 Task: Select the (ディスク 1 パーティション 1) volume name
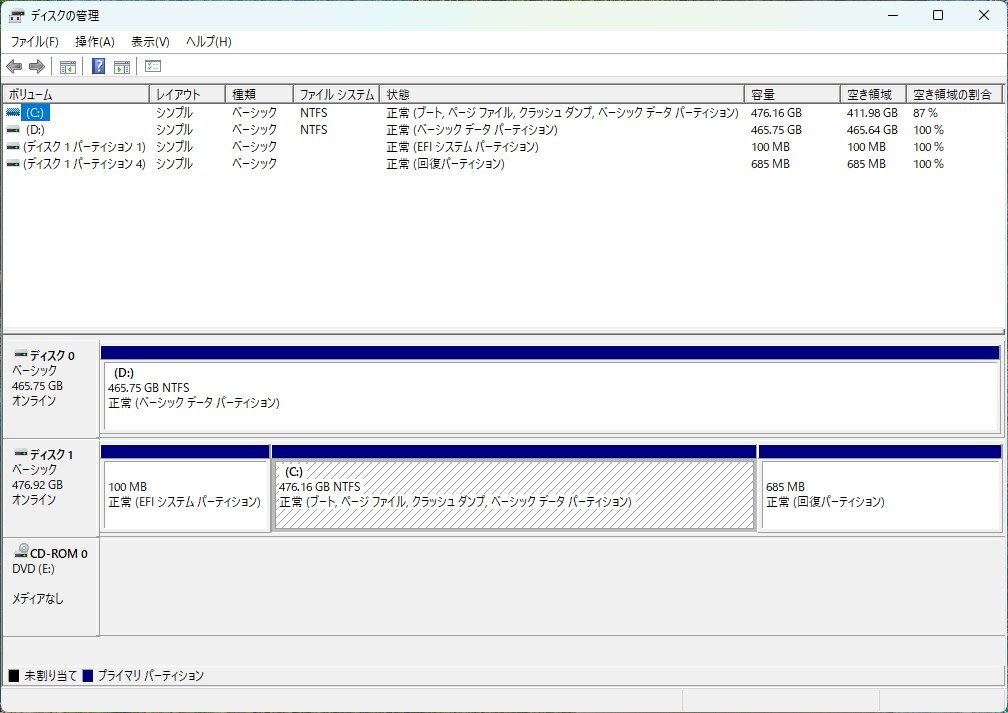tap(84, 147)
